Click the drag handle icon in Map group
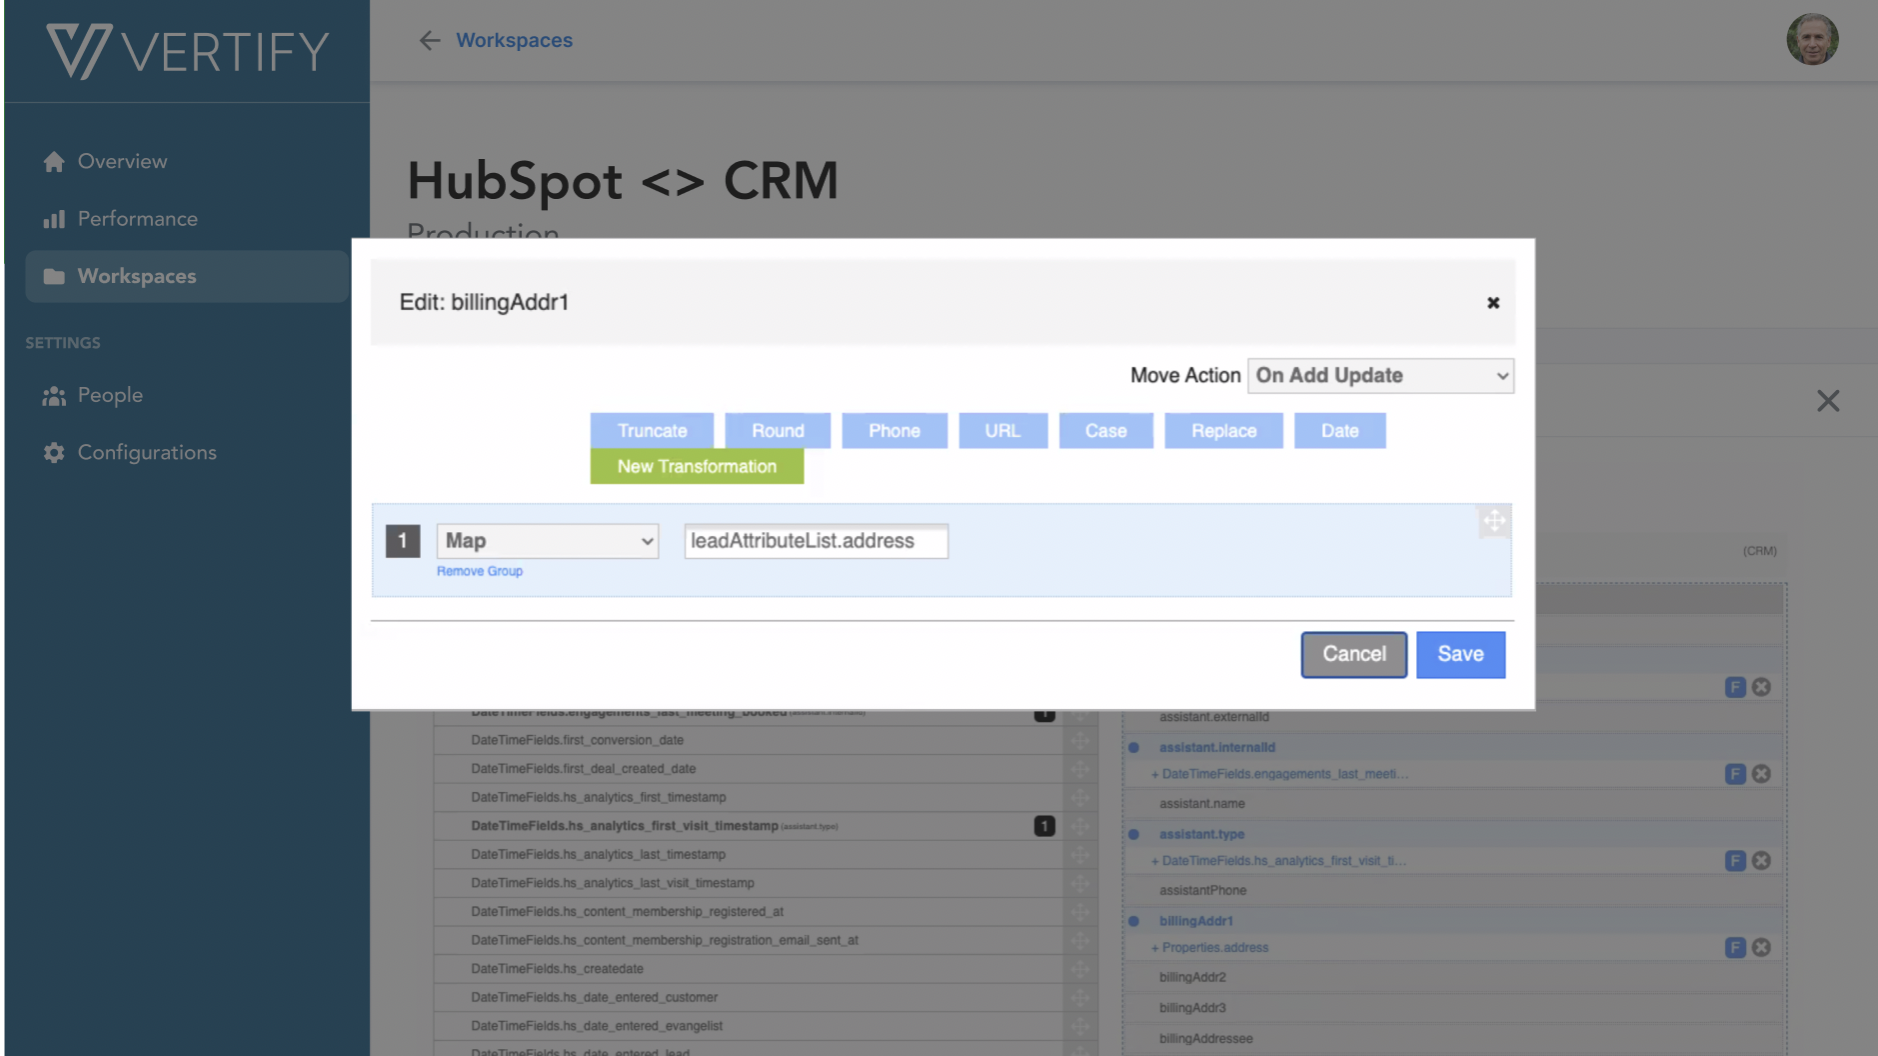 [1493, 521]
